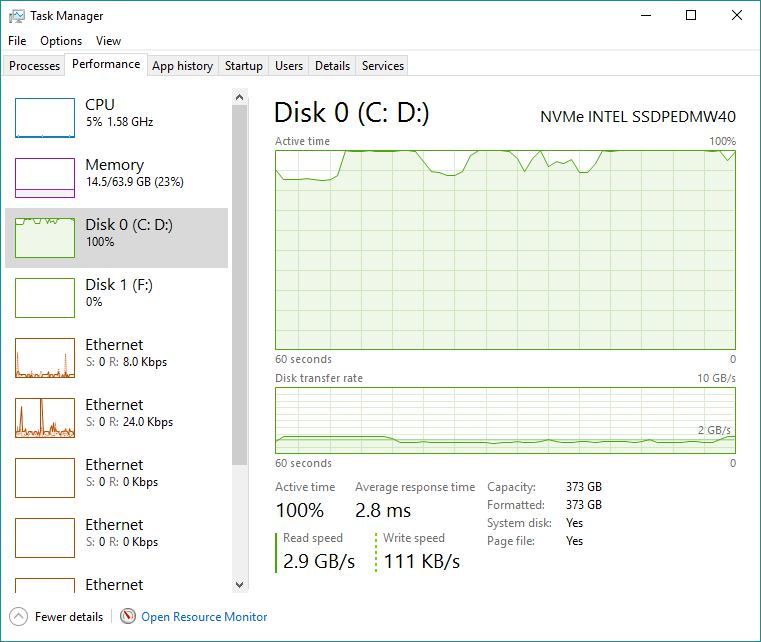Select the CPU usage mini graph
Image resolution: width=761 pixels, height=642 pixels.
pyautogui.click(x=45, y=118)
